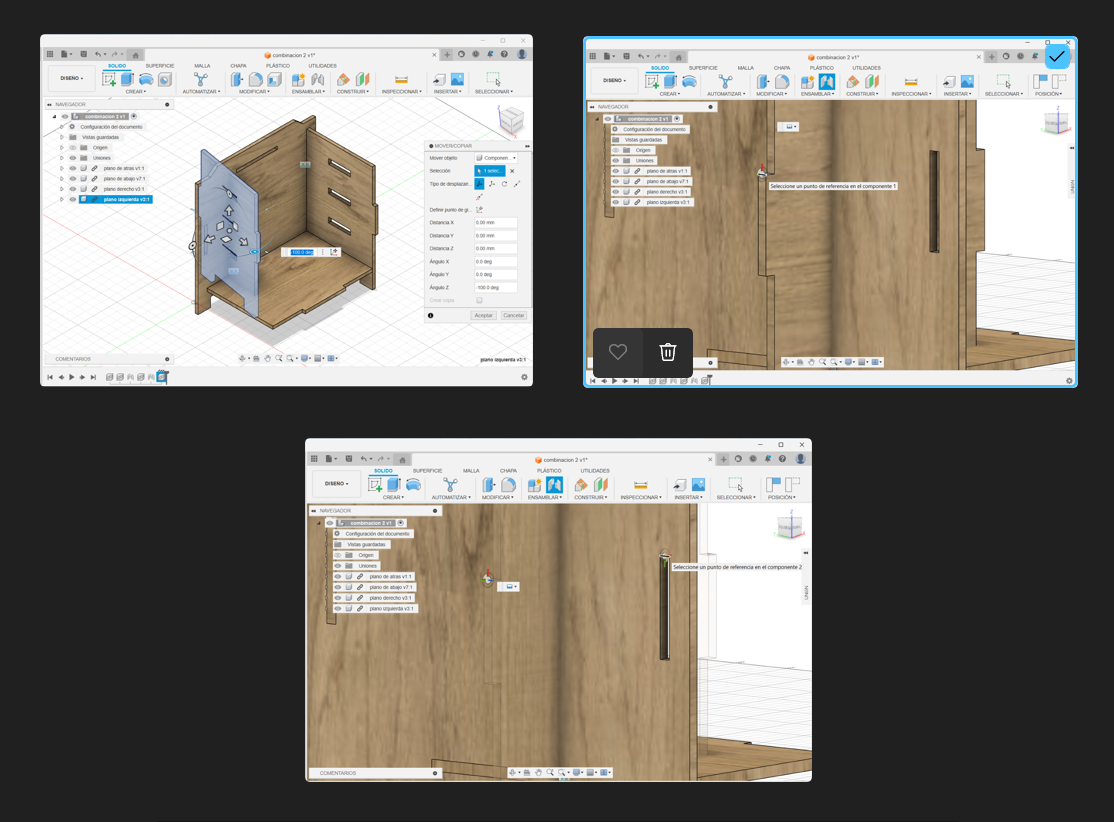Click Create Sketch icon in Mover/Copiar window
The image size is (1114, 822).
[x=109, y=80]
